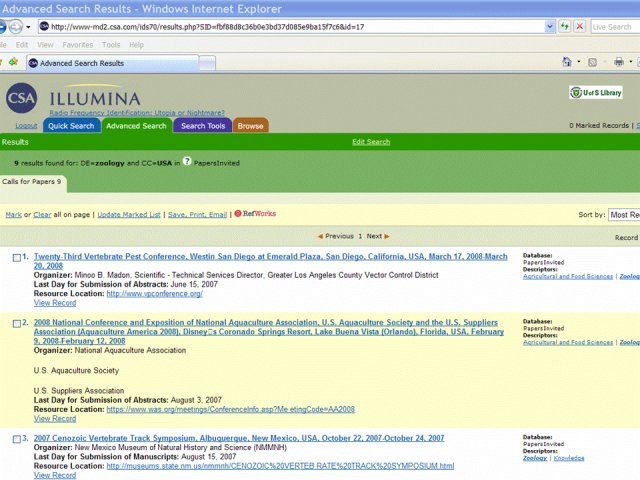The height and width of the screenshot is (480, 640).
Task: Select the Advanced Search Results browser tab
Action: click(x=113, y=63)
